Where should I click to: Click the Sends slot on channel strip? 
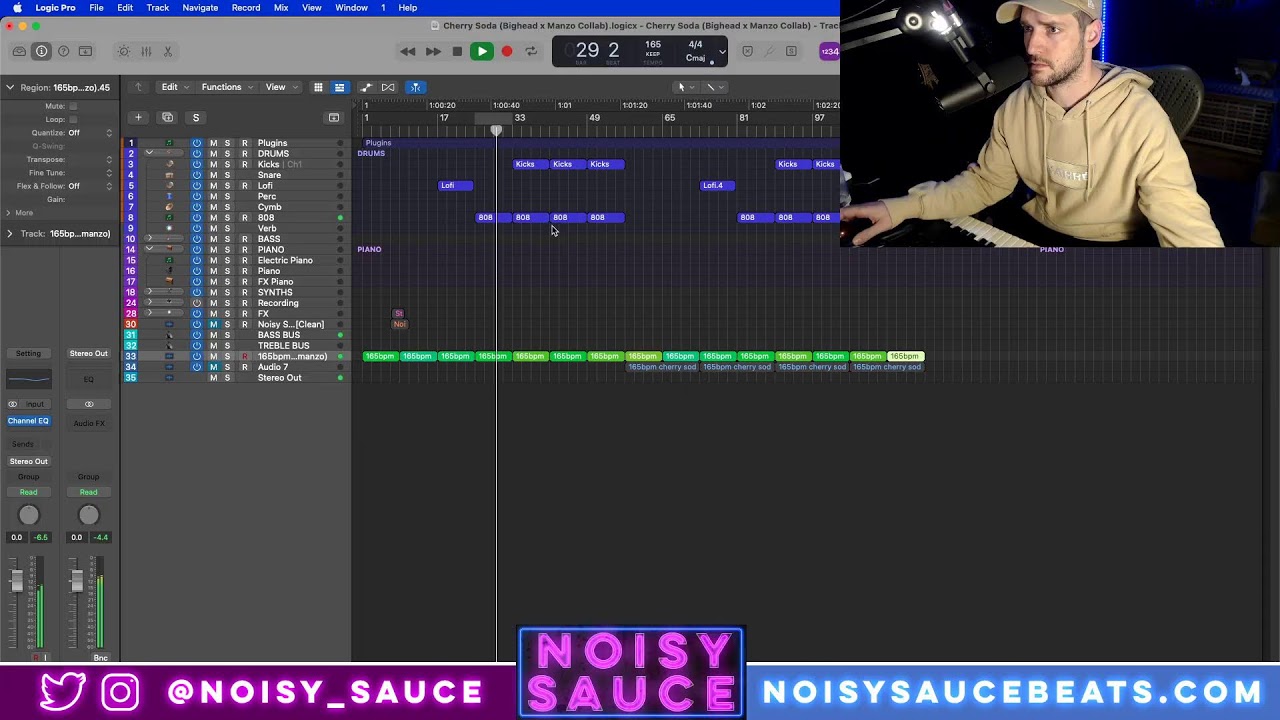pyautogui.click(x=23, y=444)
